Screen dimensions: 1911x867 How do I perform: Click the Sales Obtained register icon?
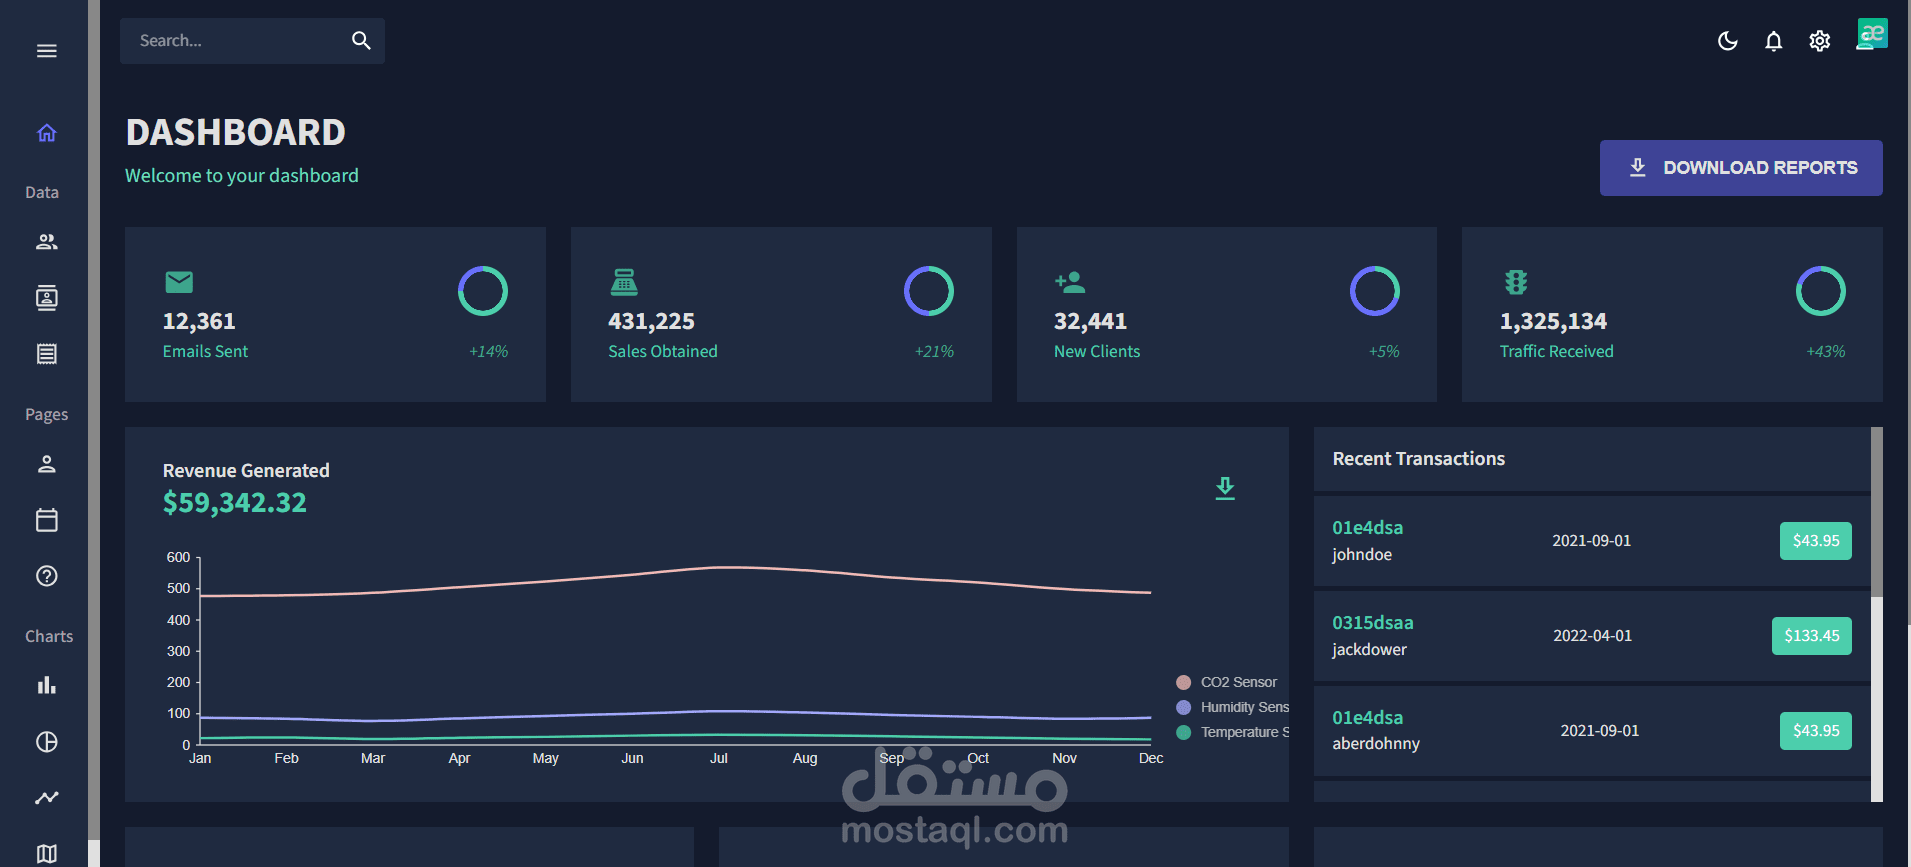624,282
